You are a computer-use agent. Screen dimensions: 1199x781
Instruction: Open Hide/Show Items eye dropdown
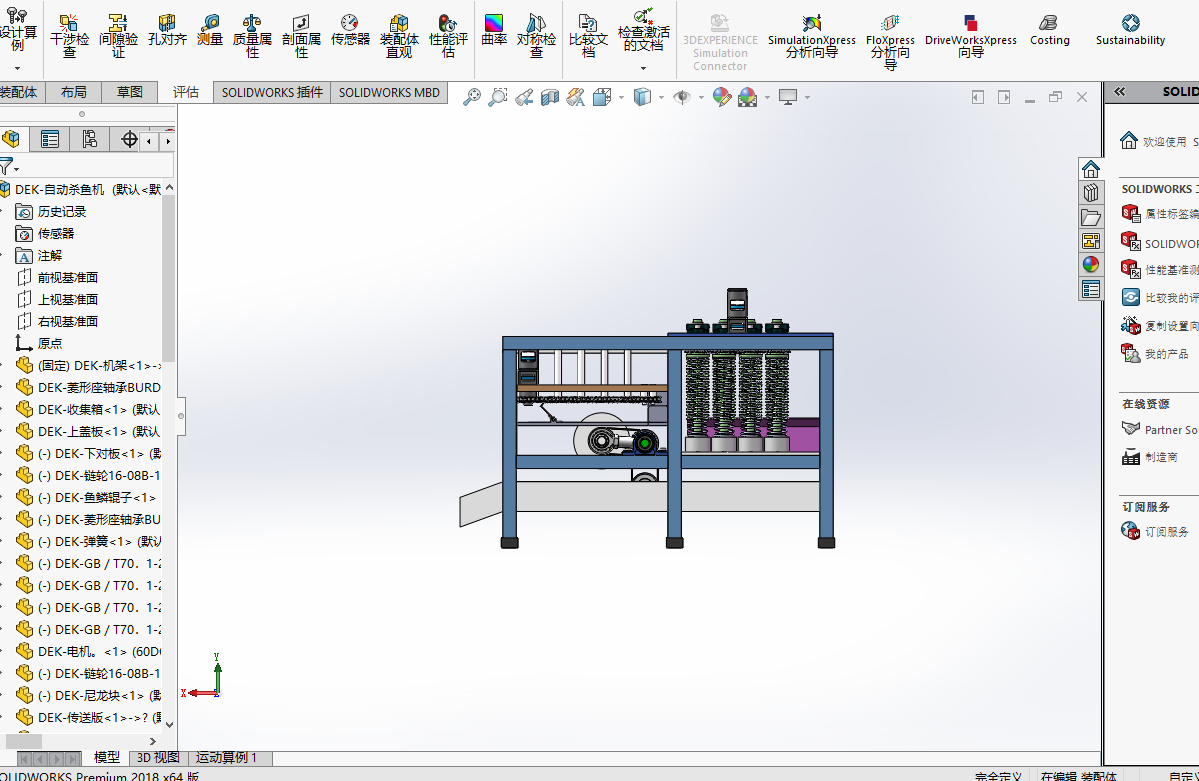pos(700,98)
